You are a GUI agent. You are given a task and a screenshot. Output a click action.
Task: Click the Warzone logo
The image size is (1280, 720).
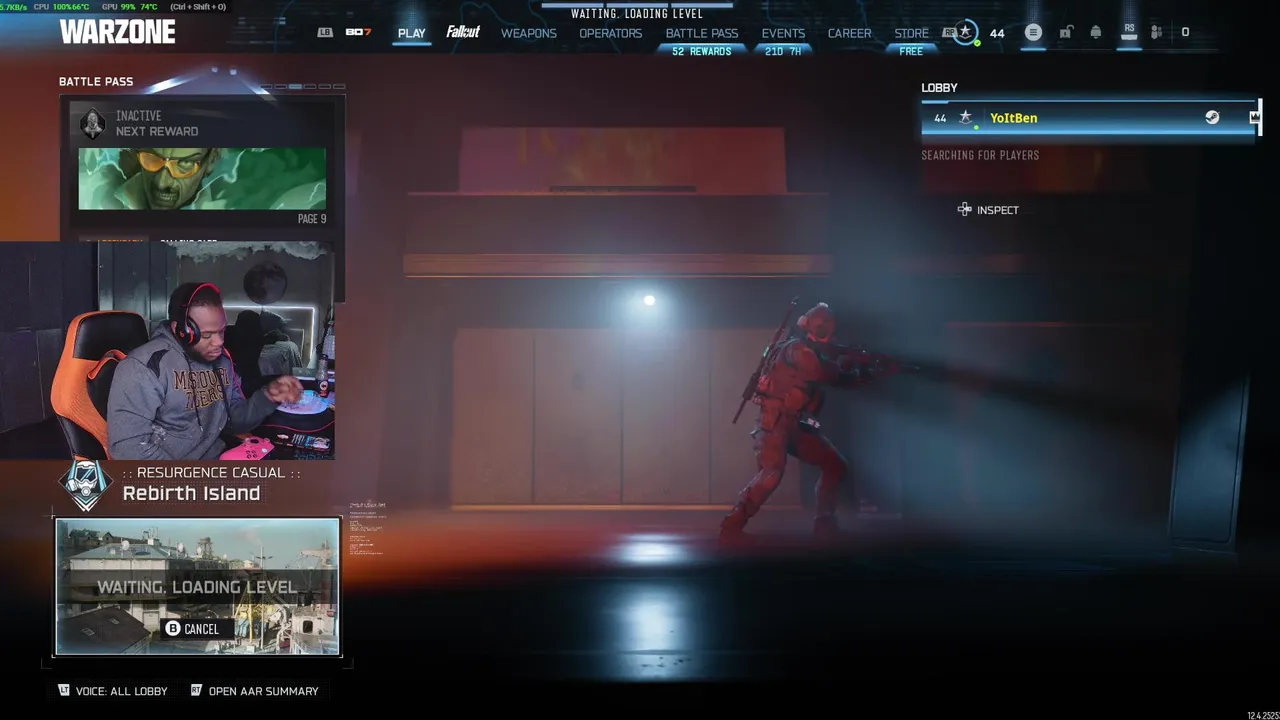point(117,32)
